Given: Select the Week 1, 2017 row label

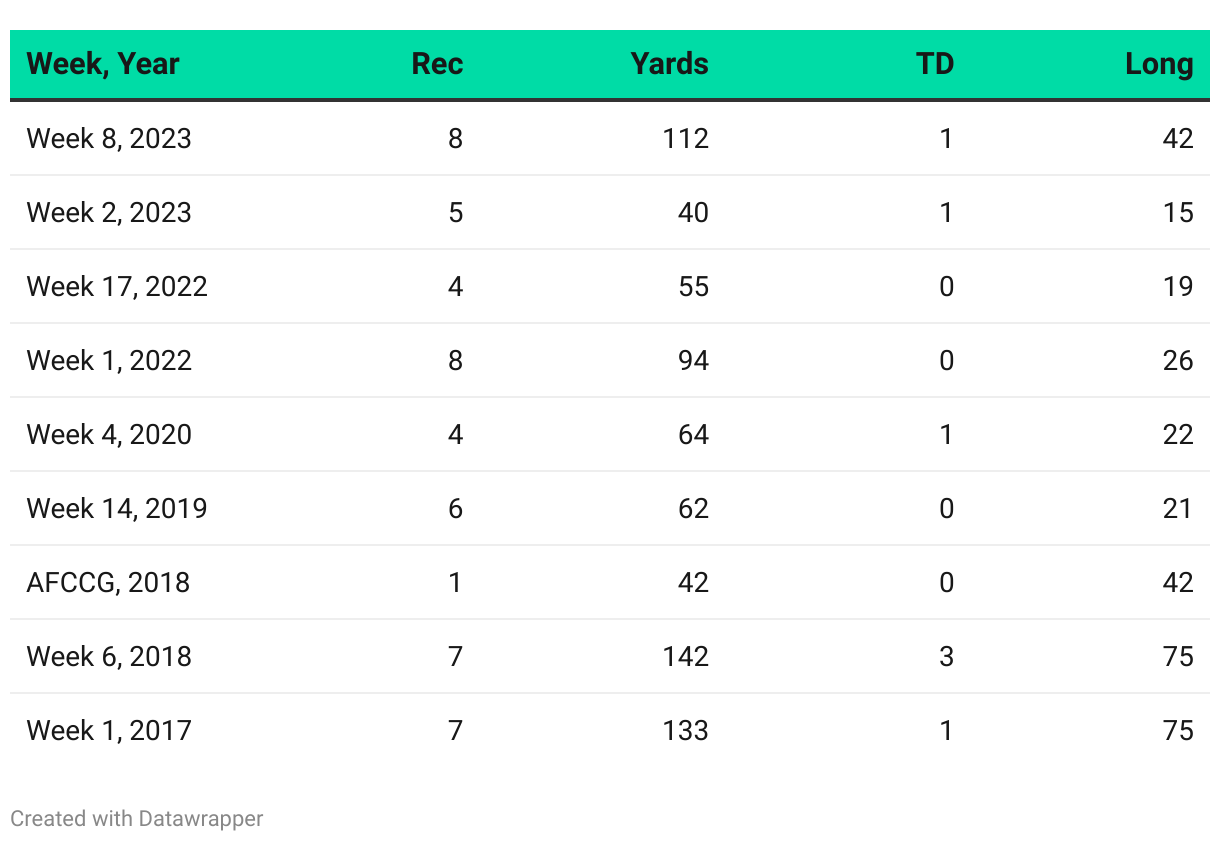Looking at the screenshot, I should 109,730.
